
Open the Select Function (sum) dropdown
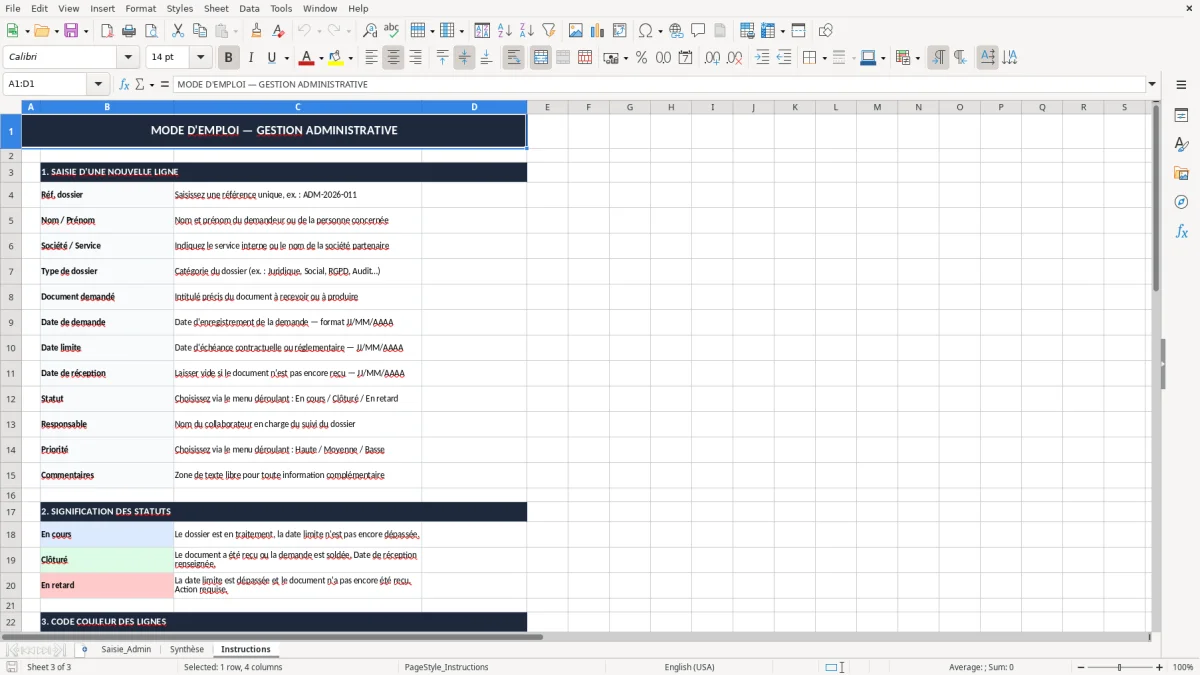tap(152, 85)
